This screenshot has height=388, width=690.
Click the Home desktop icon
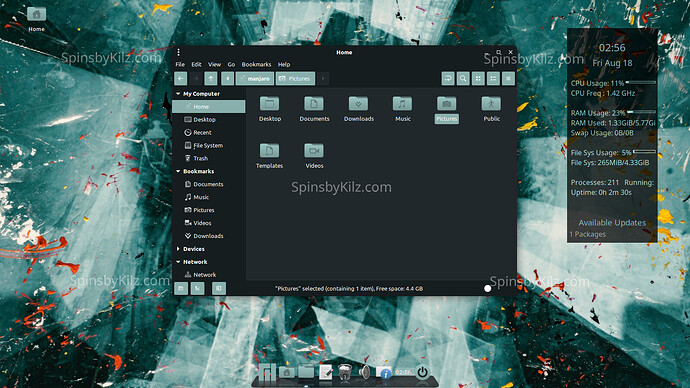tap(37, 14)
